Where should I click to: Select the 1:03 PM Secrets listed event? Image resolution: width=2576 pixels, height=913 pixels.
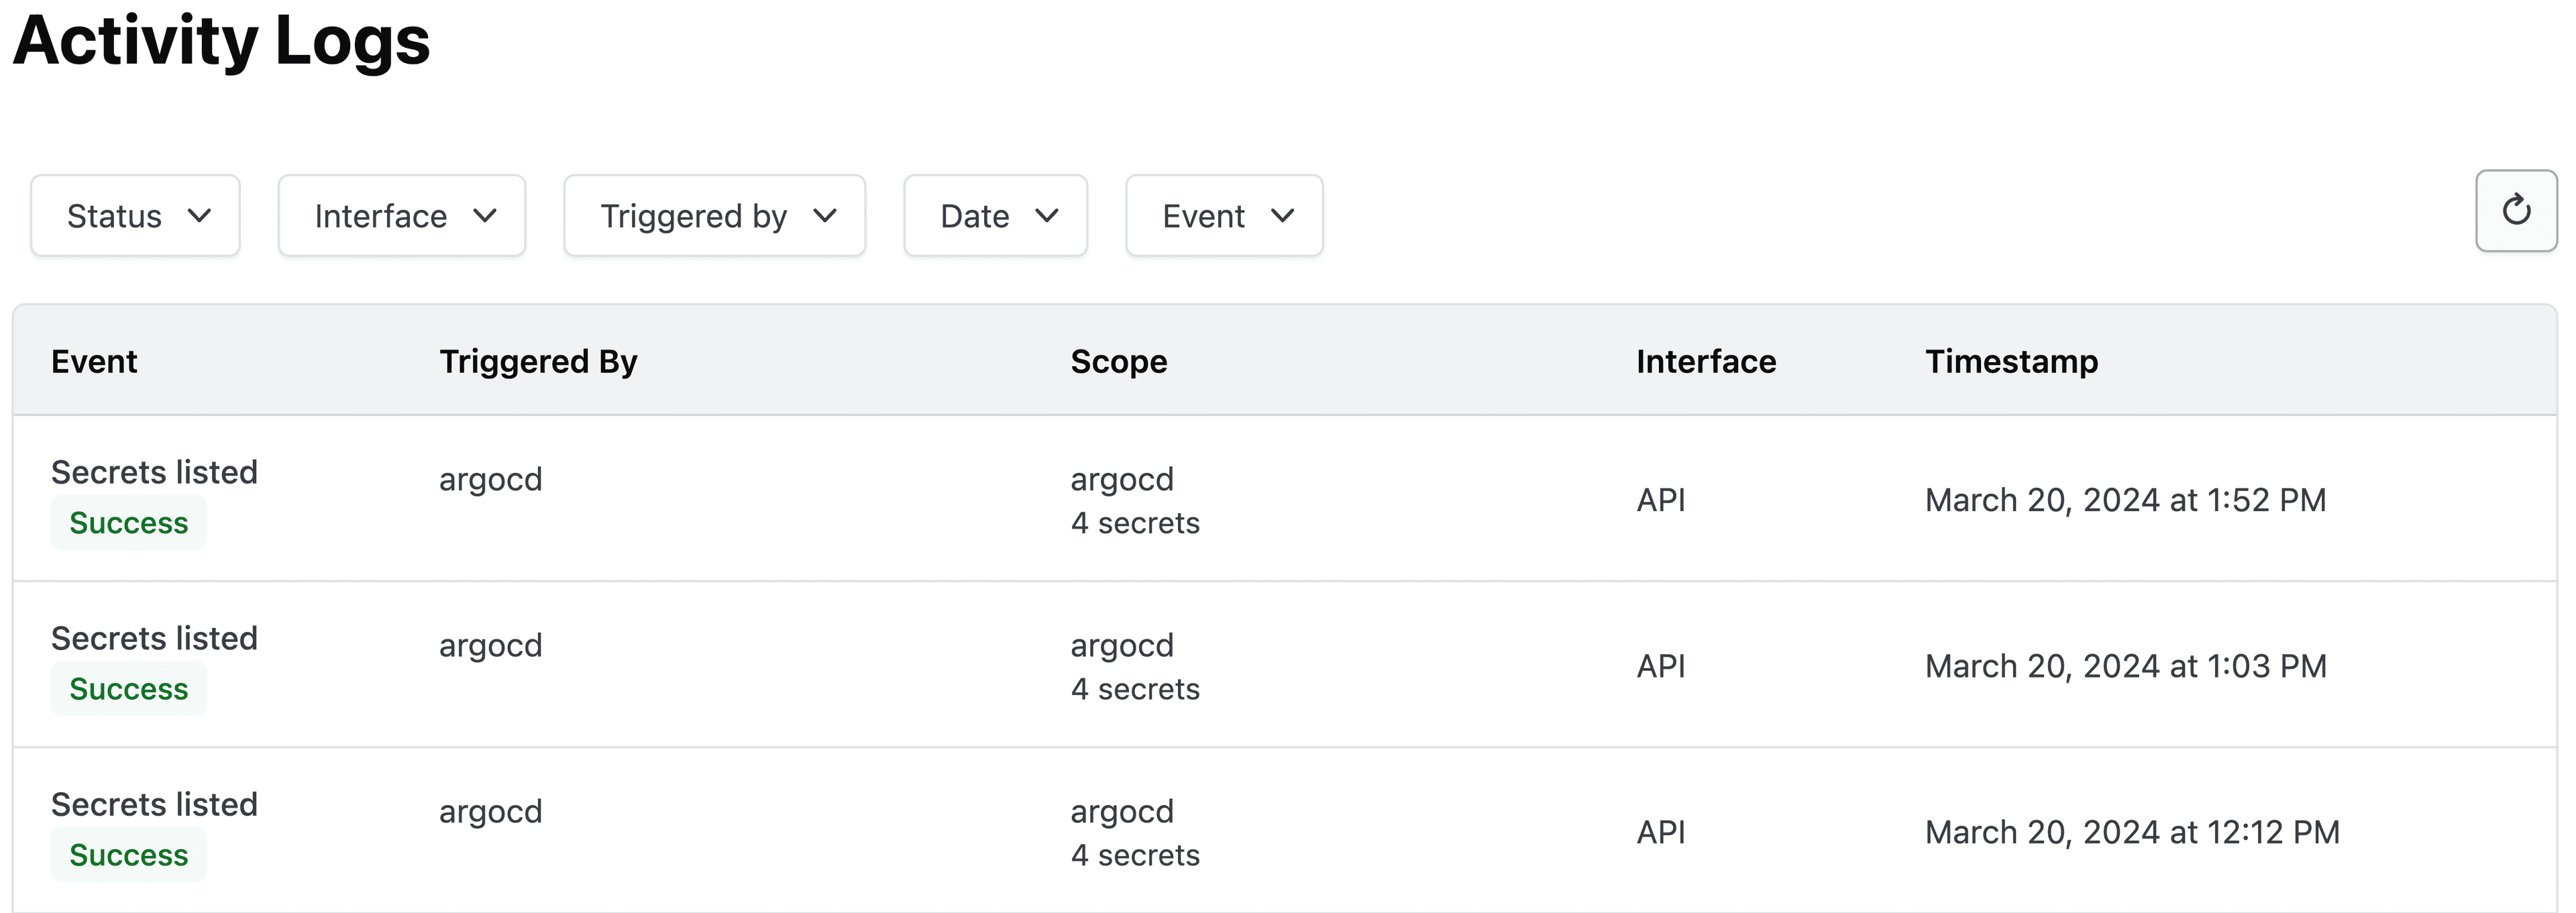(154, 638)
